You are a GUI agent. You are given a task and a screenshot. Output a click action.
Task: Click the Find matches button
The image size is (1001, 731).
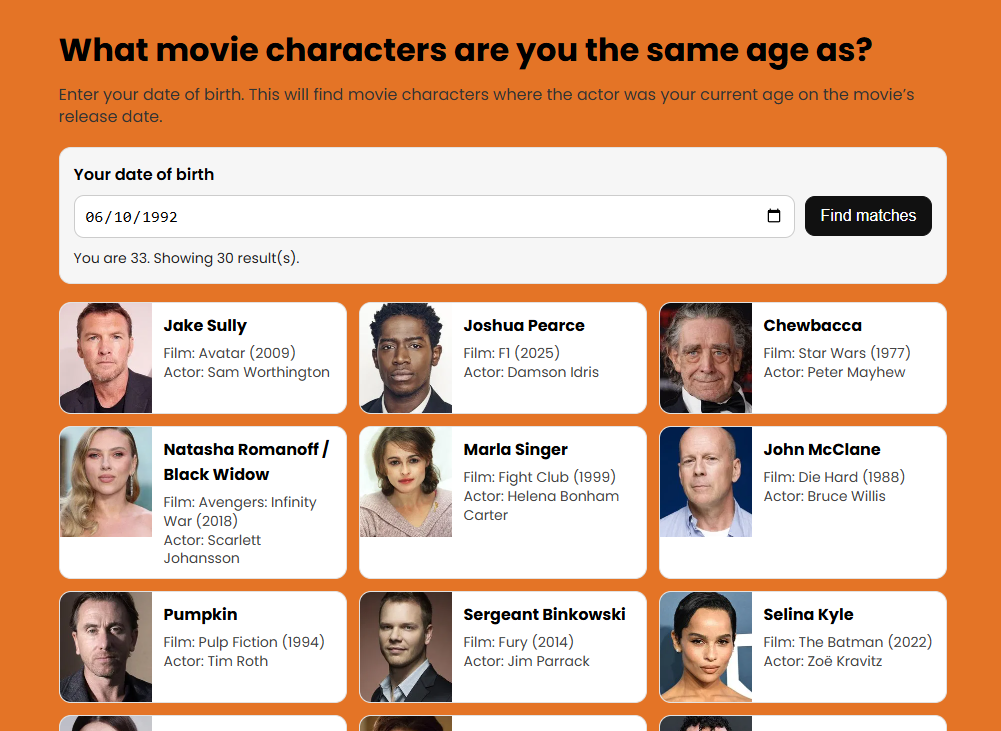click(868, 215)
